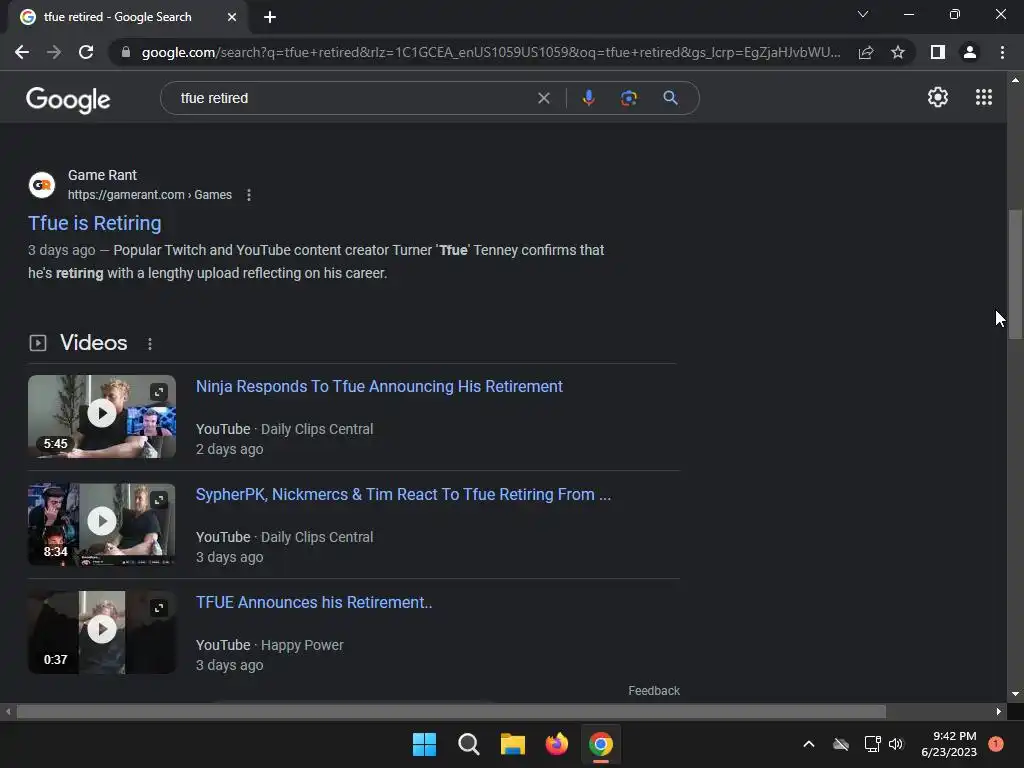View site info via the padlock icon

point(125,52)
